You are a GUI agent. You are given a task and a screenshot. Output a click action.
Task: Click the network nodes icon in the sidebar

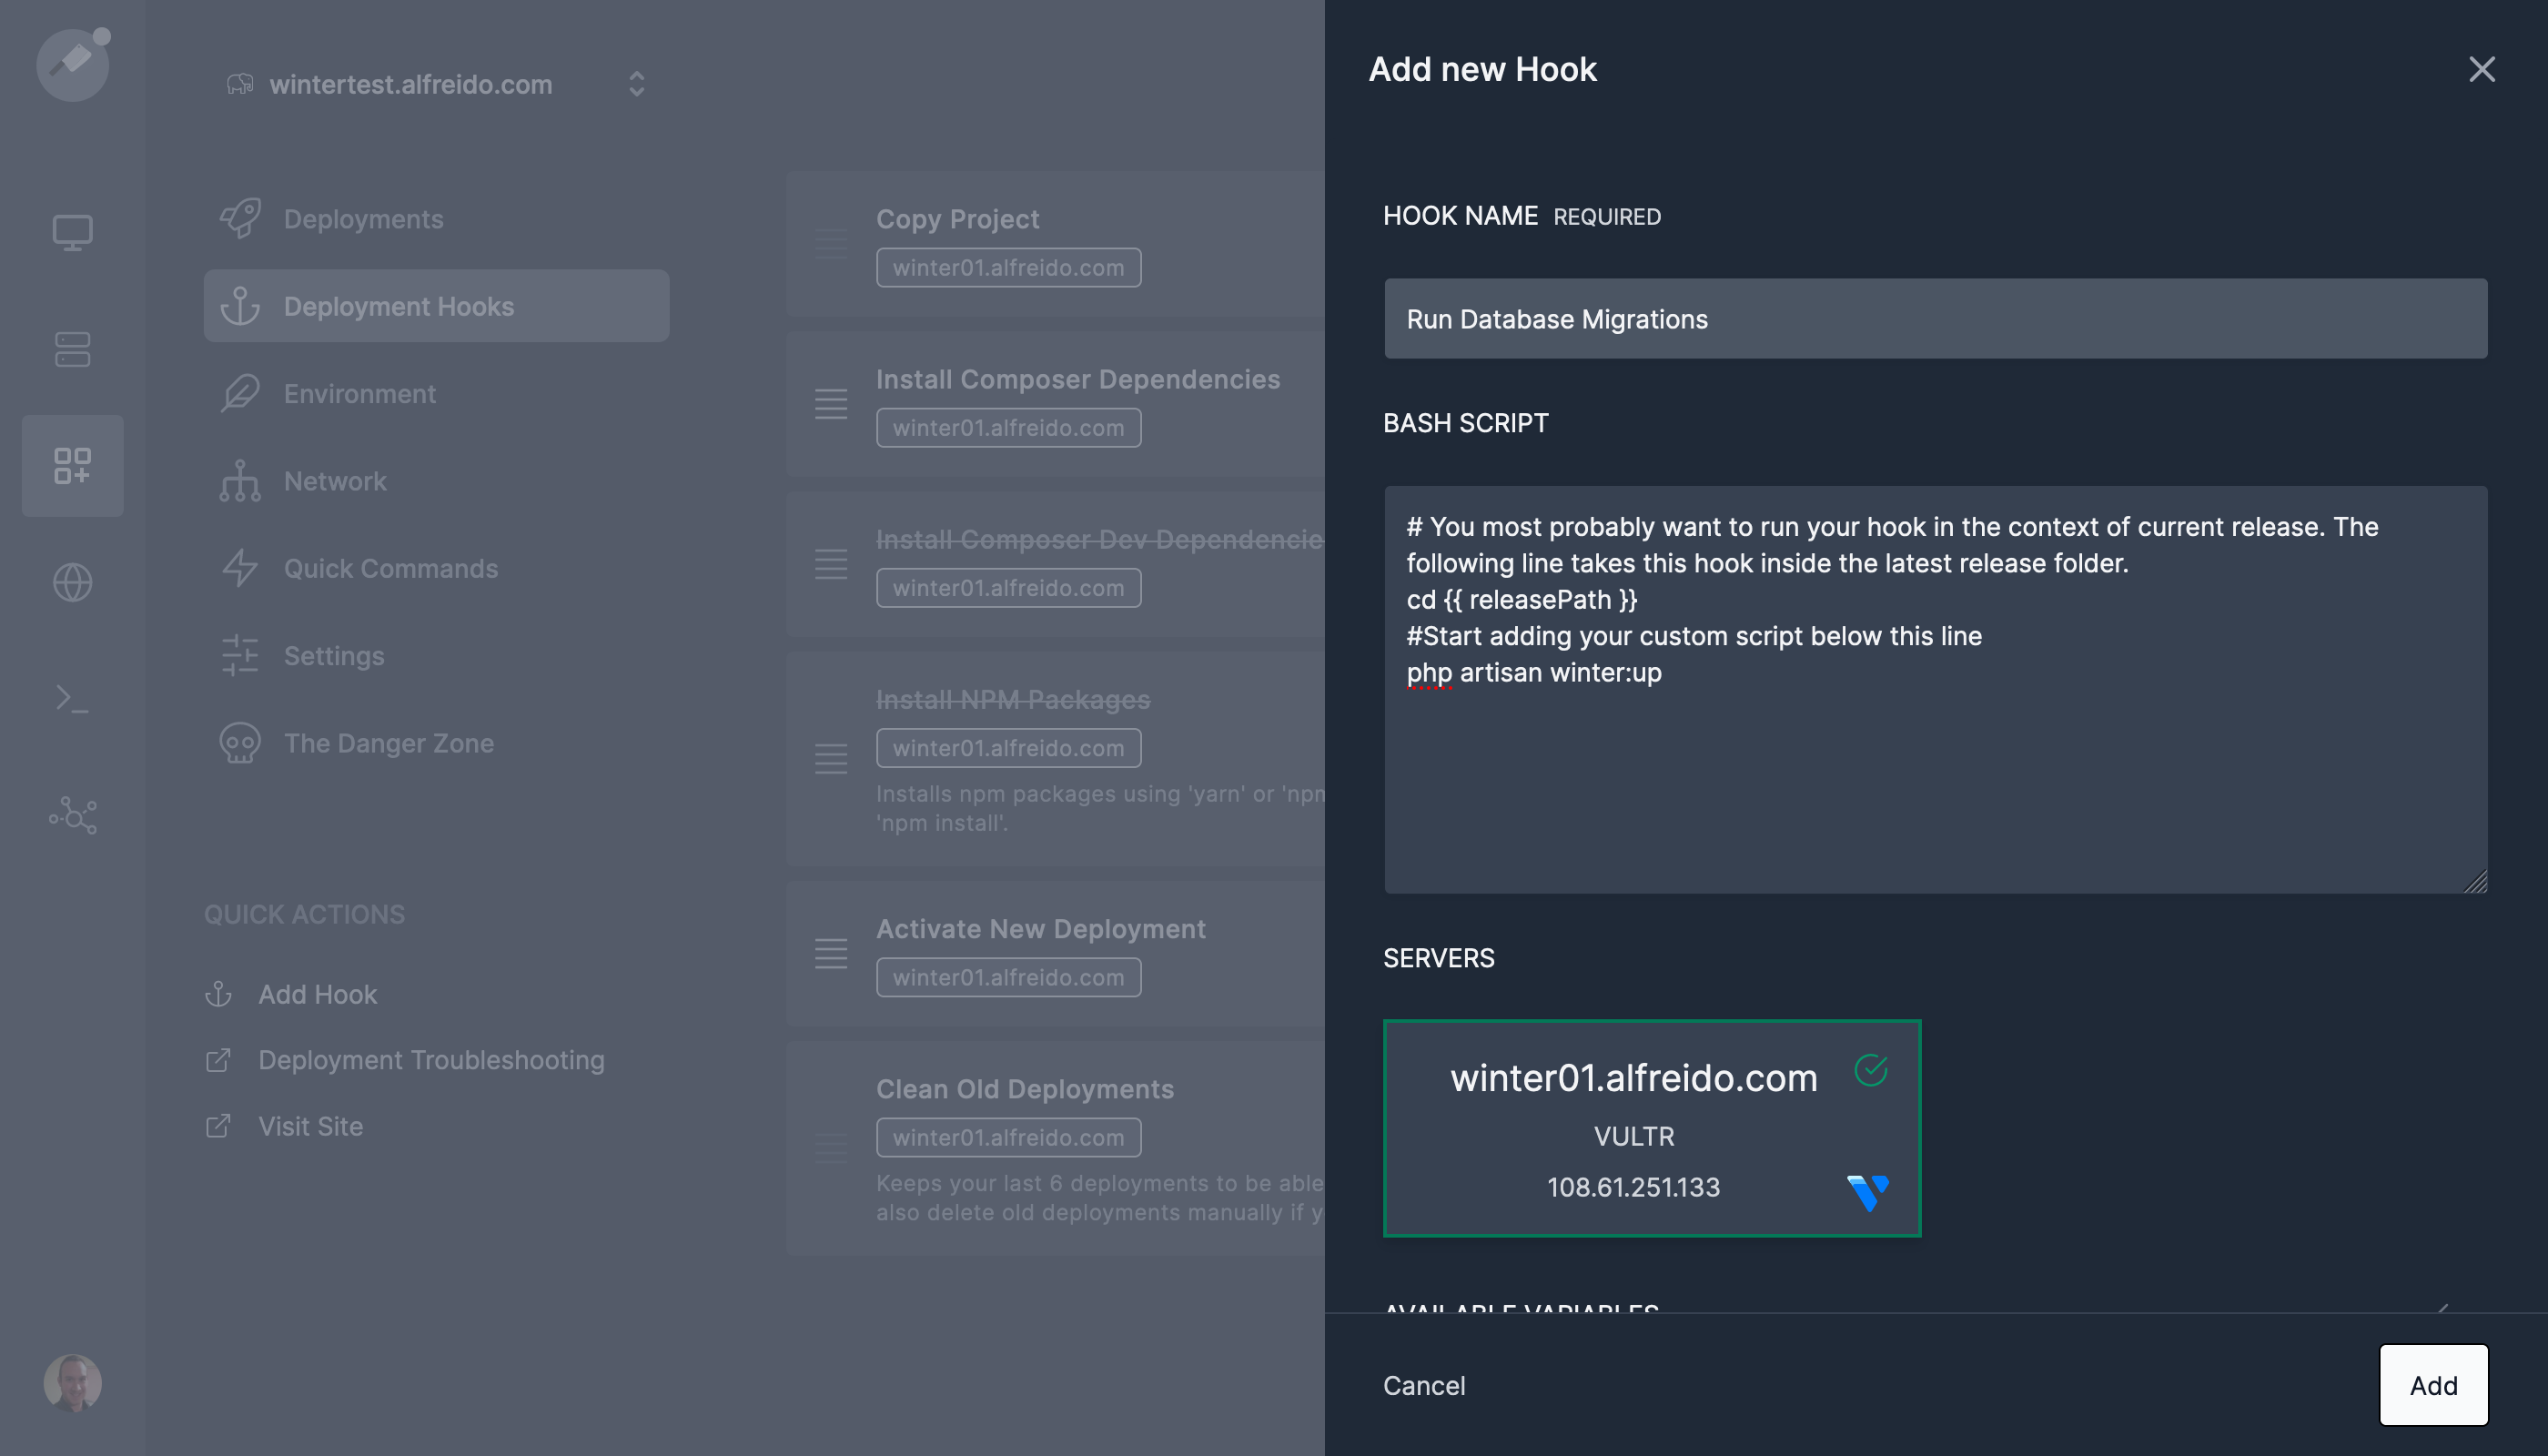tap(72, 815)
